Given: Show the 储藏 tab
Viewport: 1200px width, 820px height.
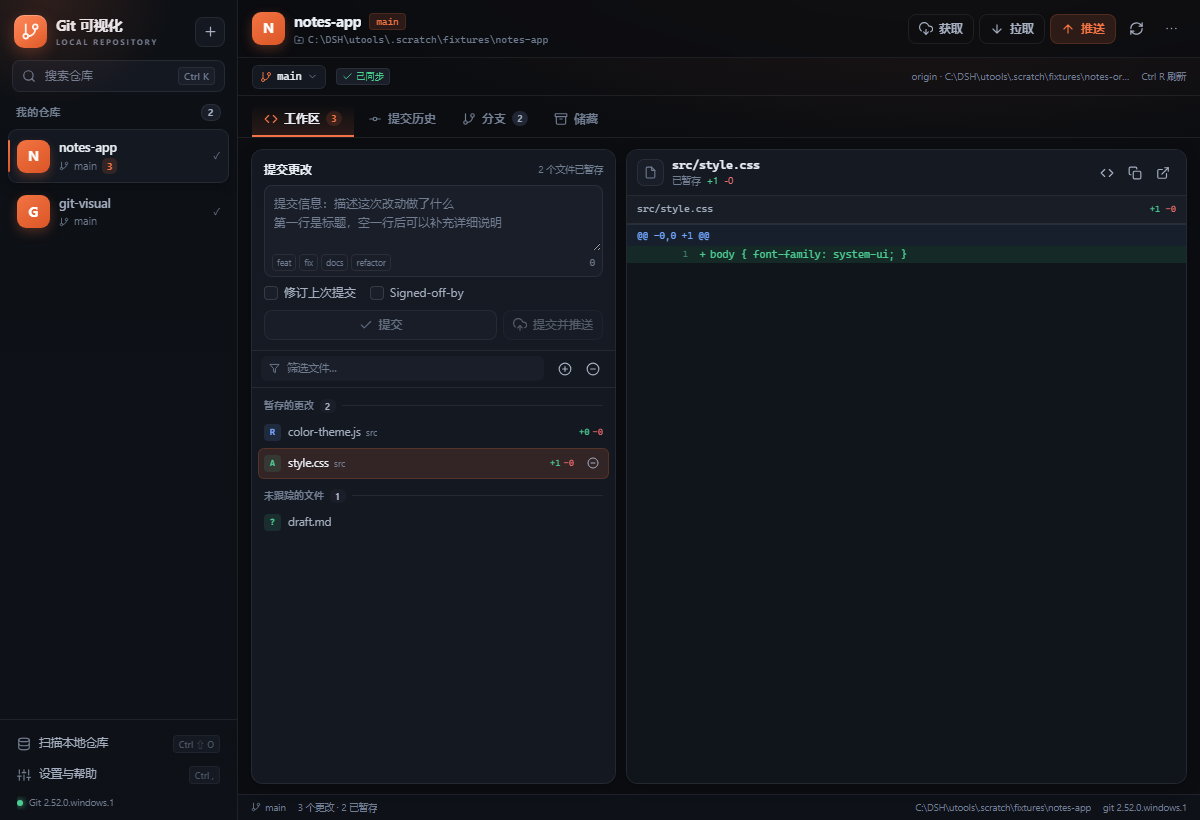Looking at the screenshot, I should pyautogui.click(x=576, y=119).
